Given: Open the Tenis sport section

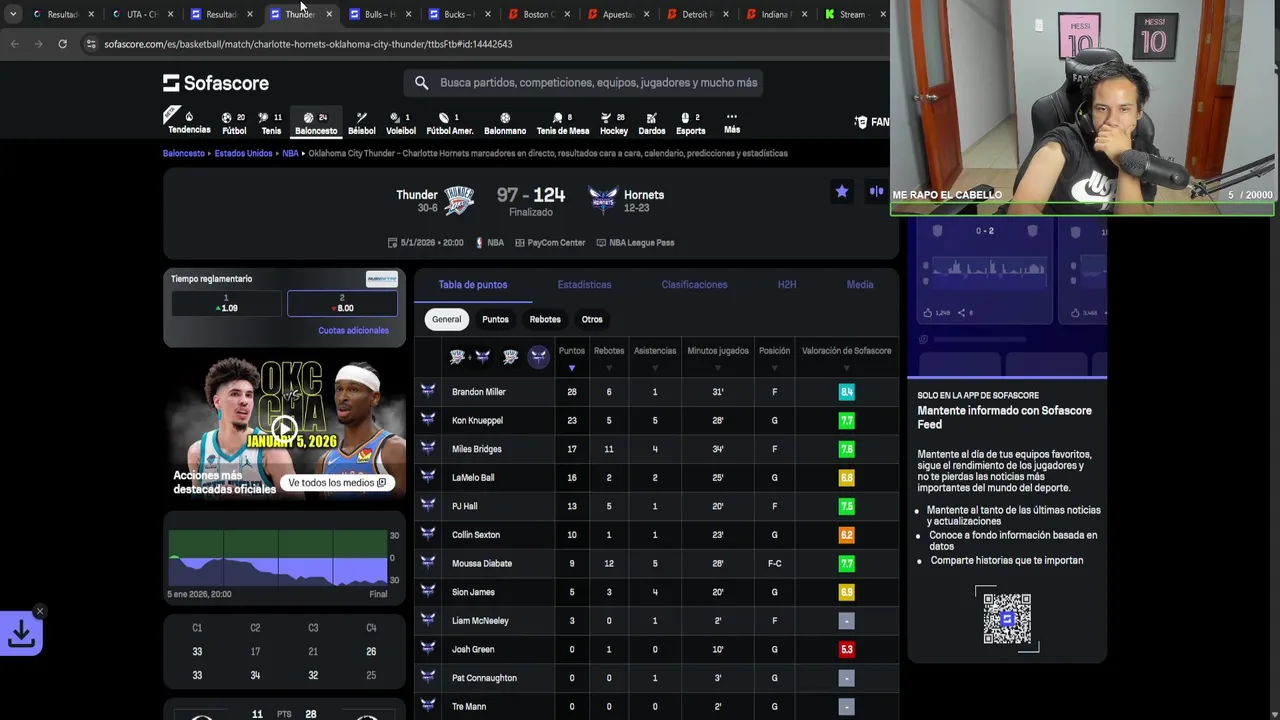Looking at the screenshot, I should click(271, 123).
